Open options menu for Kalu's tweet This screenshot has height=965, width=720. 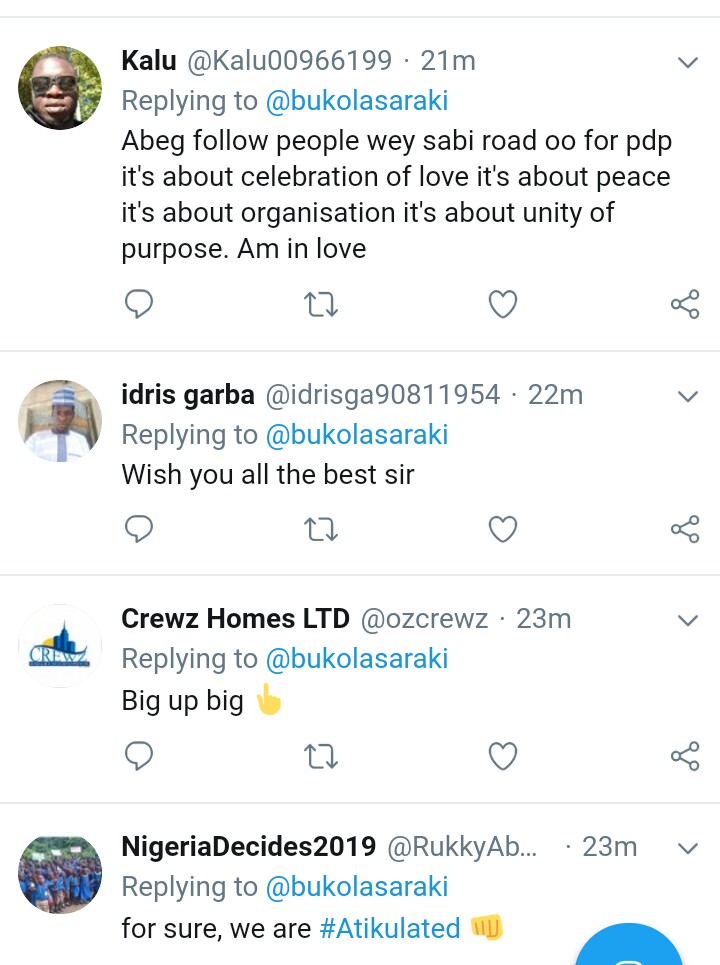(x=687, y=63)
